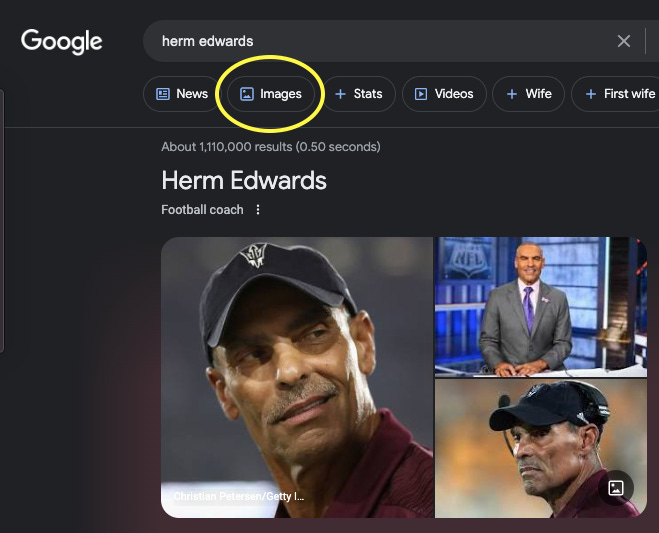Open the Videos filter chip

pos(444,94)
